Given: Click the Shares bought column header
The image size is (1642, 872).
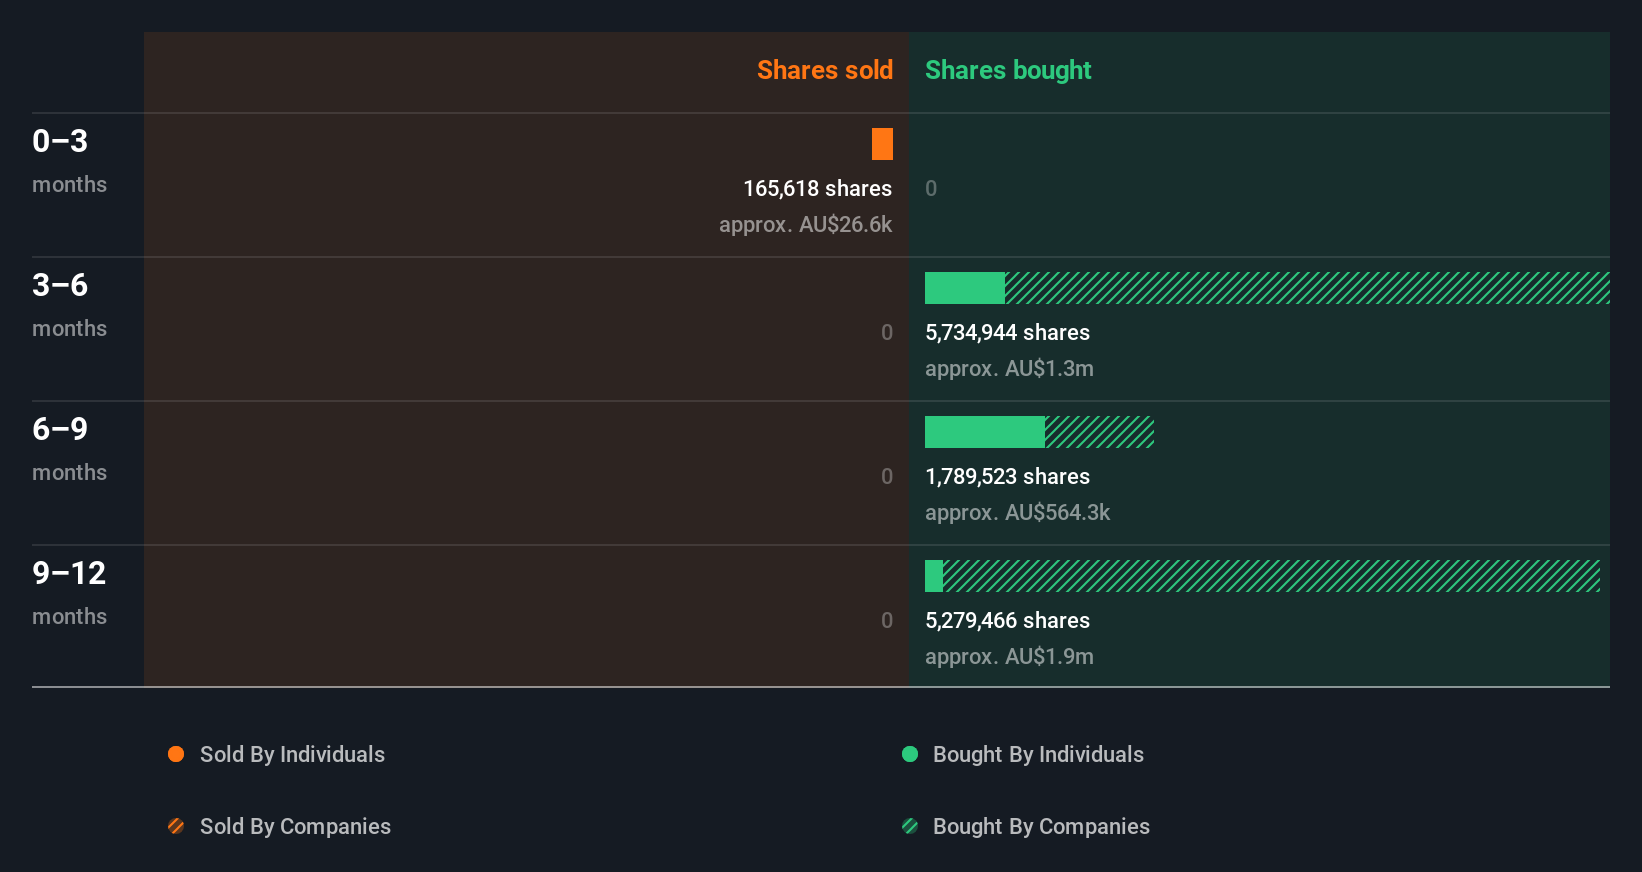Looking at the screenshot, I should point(1008,70).
